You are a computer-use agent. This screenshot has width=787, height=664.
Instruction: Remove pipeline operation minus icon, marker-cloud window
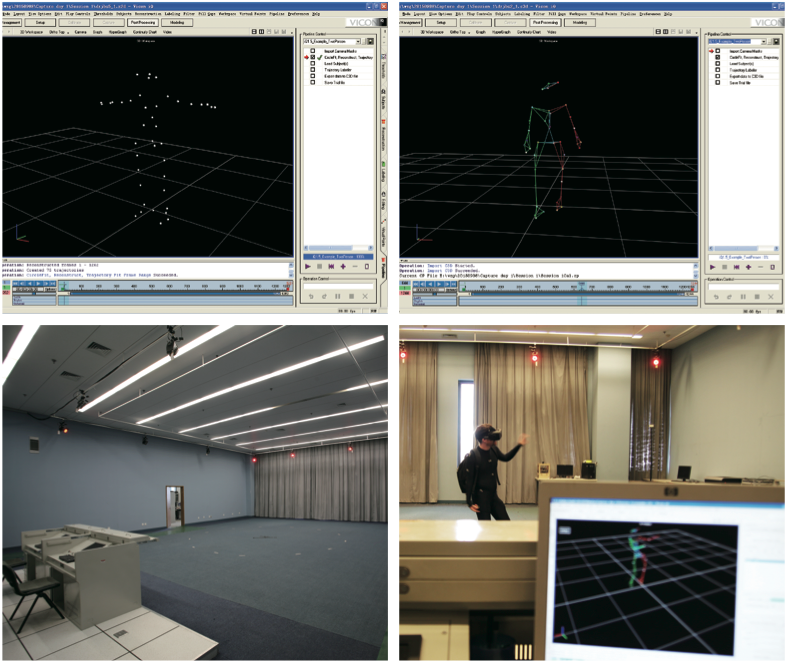pos(355,267)
